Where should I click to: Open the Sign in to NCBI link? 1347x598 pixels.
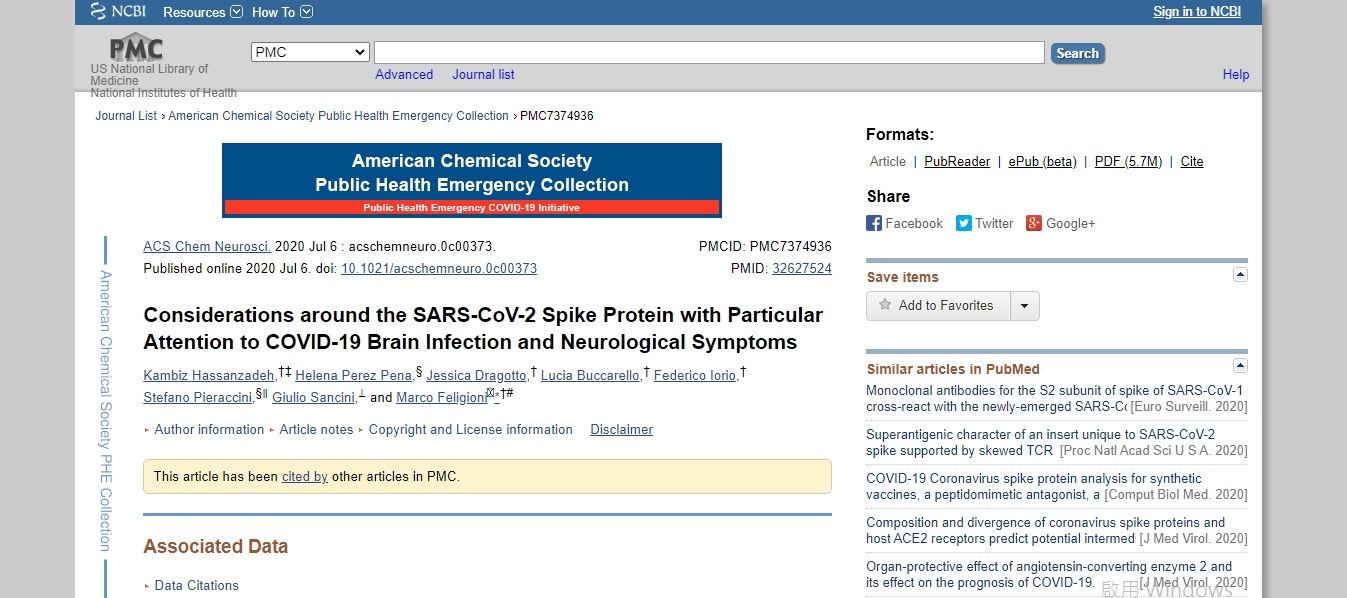tap(1197, 12)
